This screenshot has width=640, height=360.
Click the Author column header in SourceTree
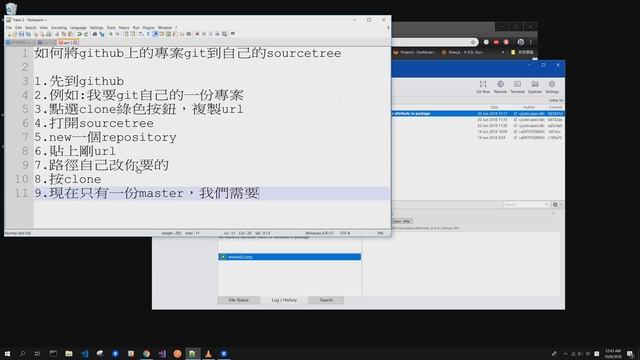529,107
